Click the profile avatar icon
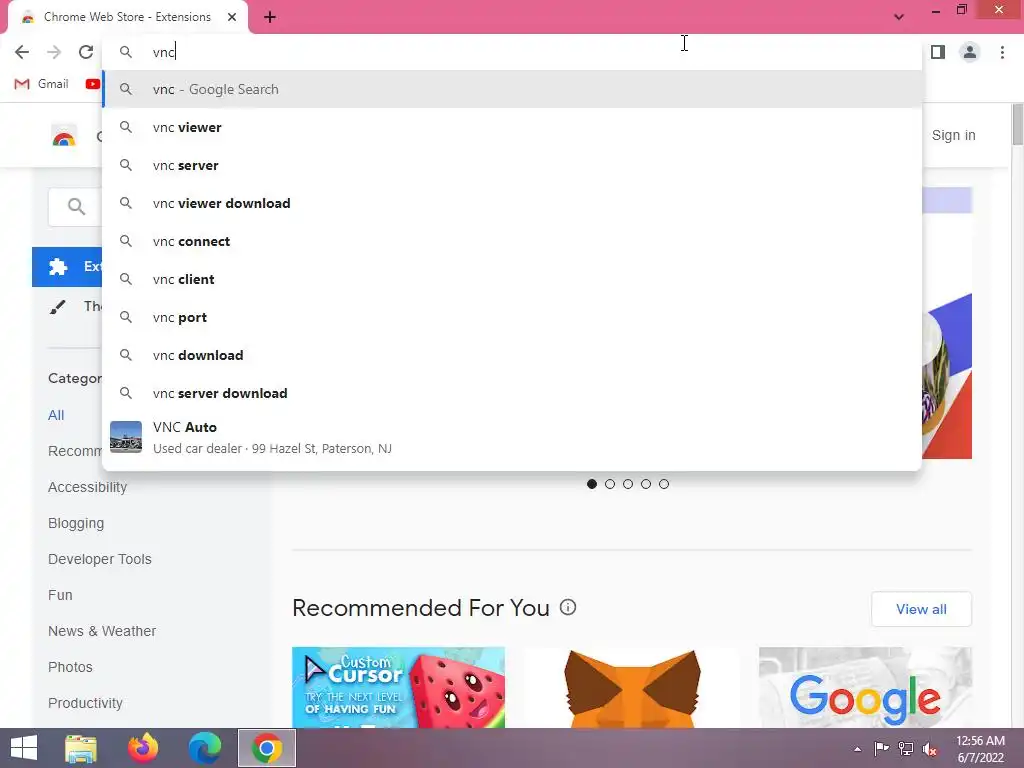1024x768 pixels. [x=970, y=52]
